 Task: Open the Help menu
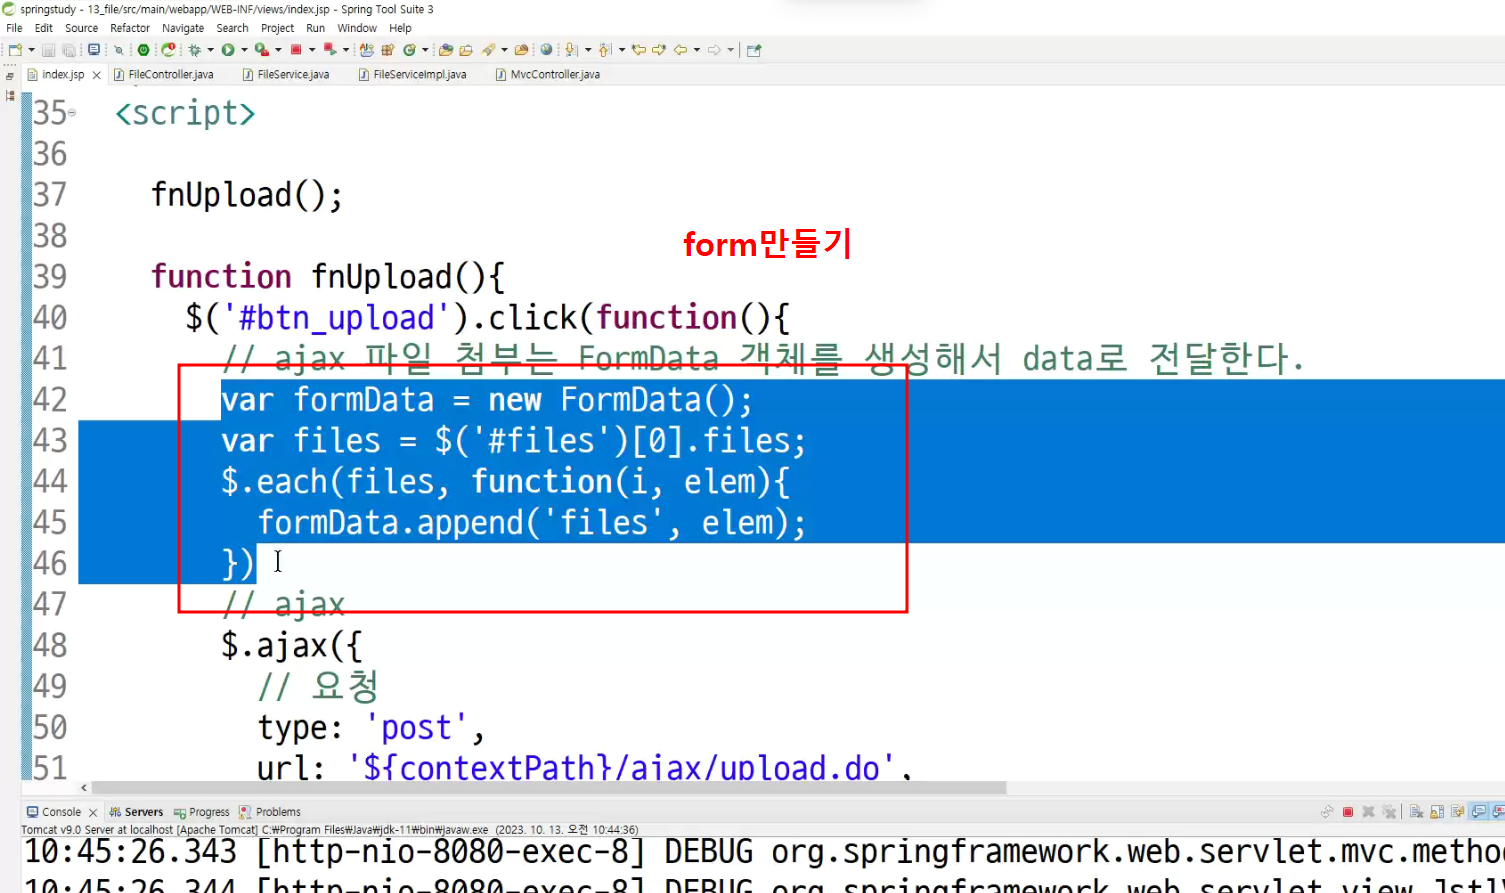coord(400,28)
